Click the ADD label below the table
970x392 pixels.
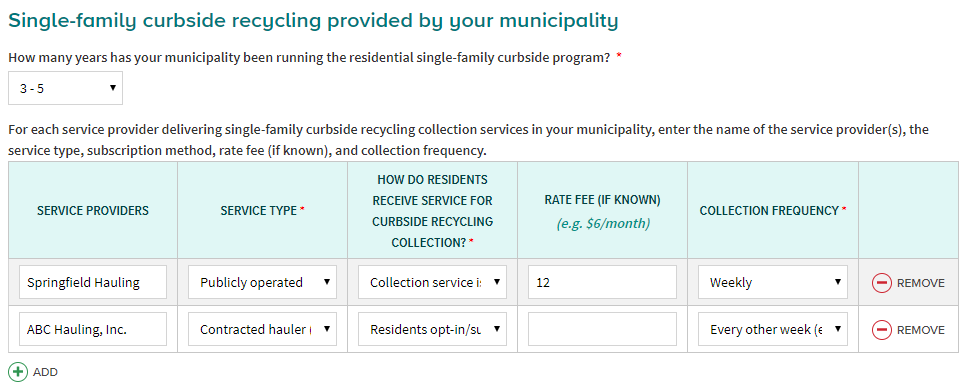pos(45,372)
